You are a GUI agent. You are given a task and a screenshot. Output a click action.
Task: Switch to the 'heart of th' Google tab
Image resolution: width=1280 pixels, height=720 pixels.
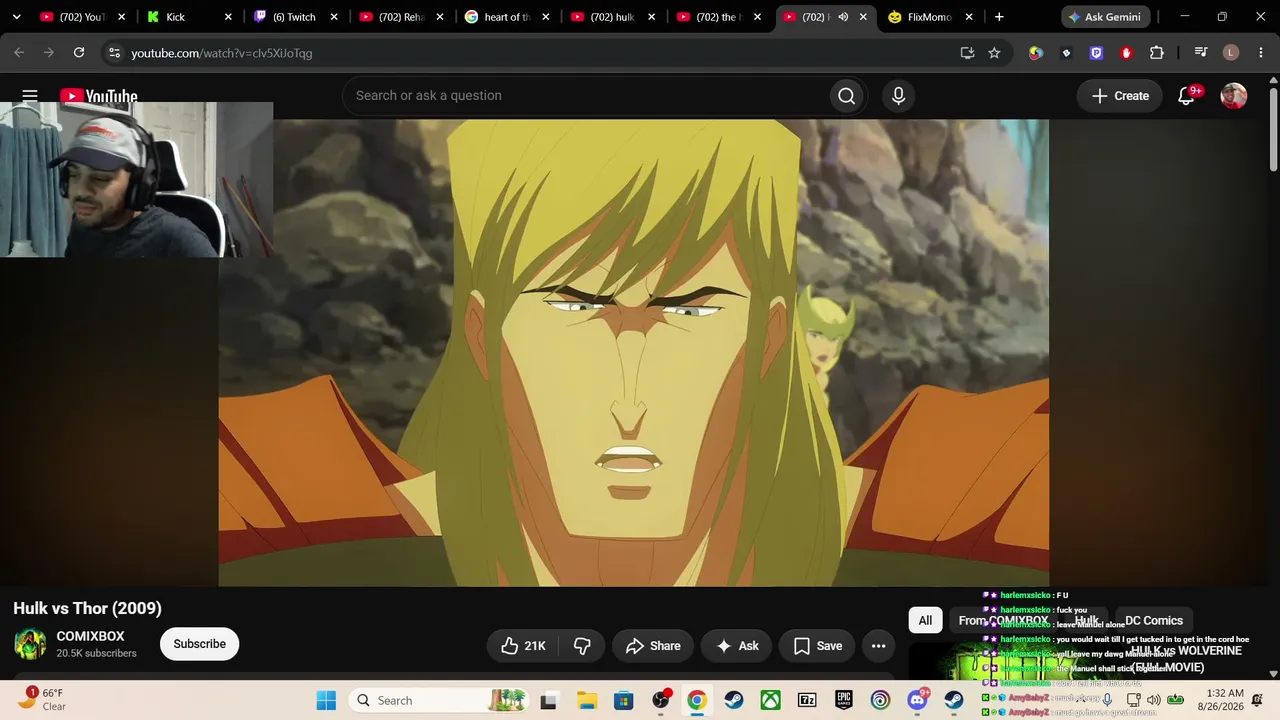508,17
